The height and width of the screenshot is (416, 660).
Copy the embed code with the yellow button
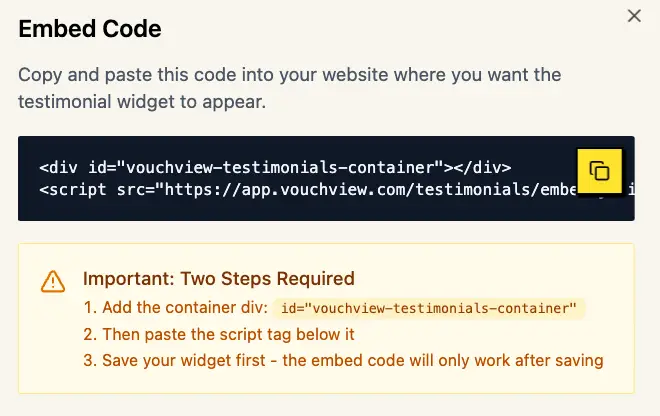(600, 171)
